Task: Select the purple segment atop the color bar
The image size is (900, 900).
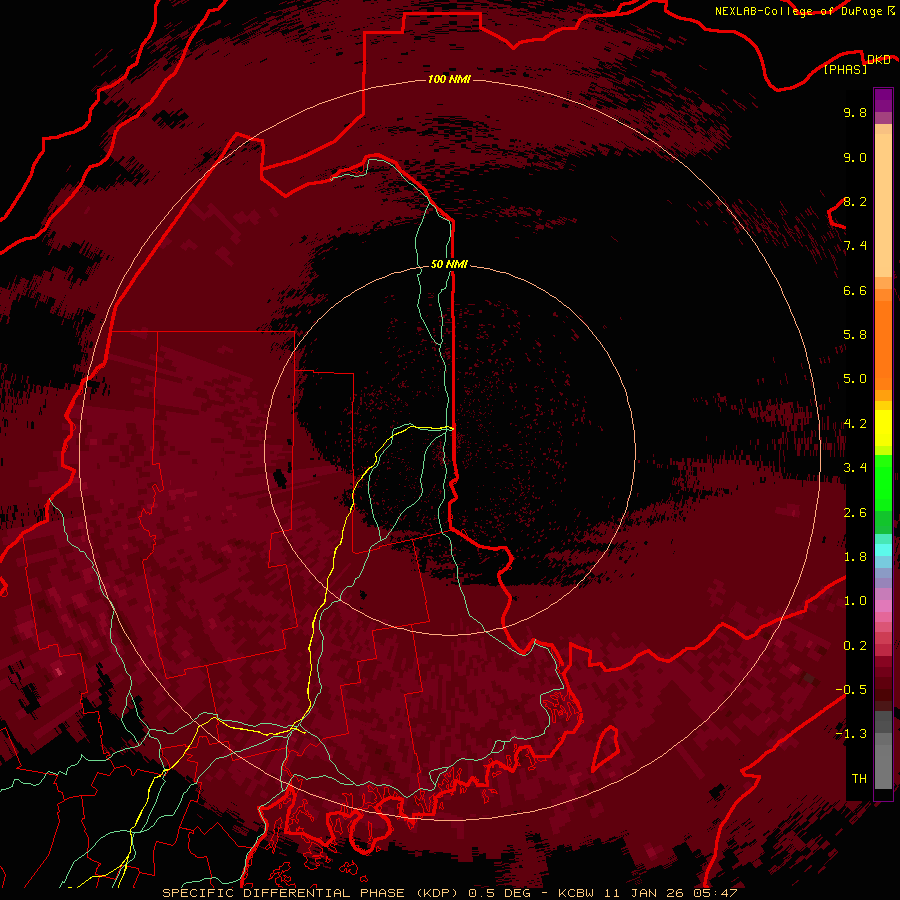Action: [x=883, y=100]
